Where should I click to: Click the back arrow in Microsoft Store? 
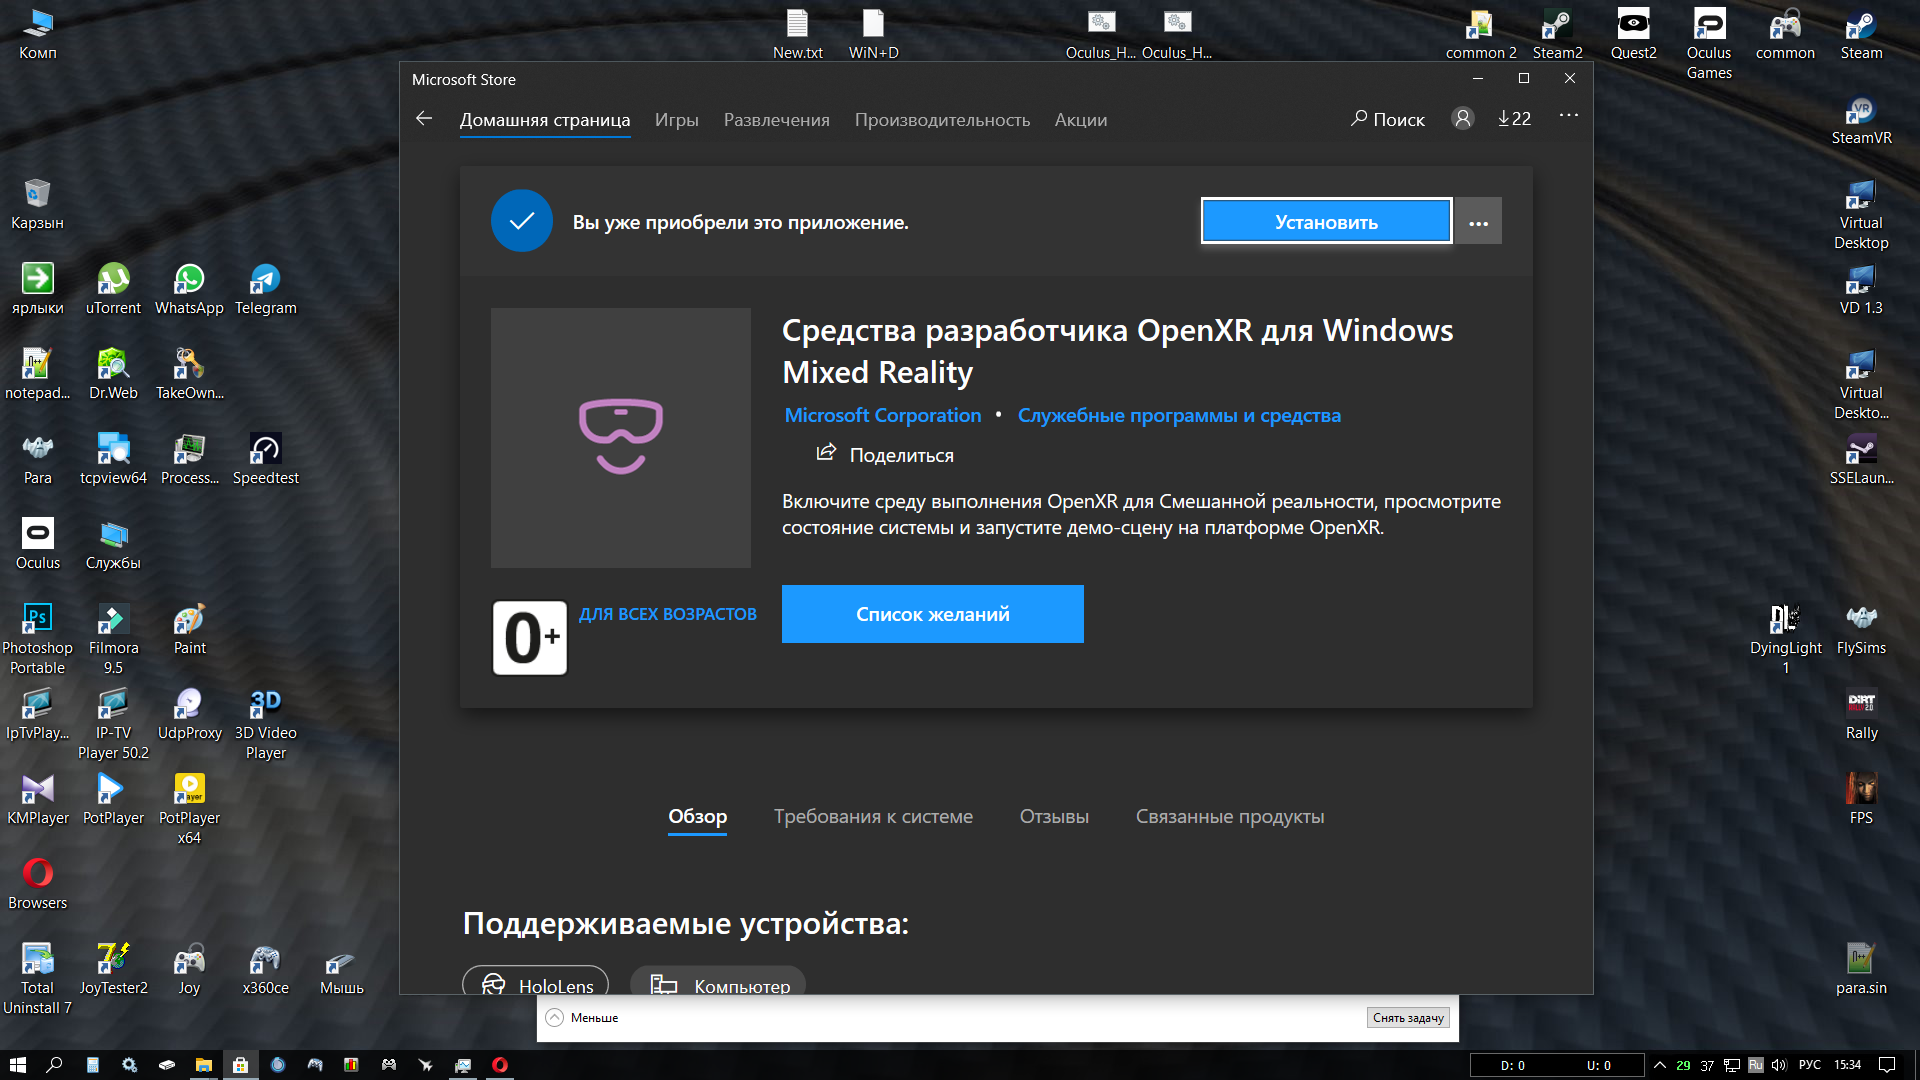424,119
